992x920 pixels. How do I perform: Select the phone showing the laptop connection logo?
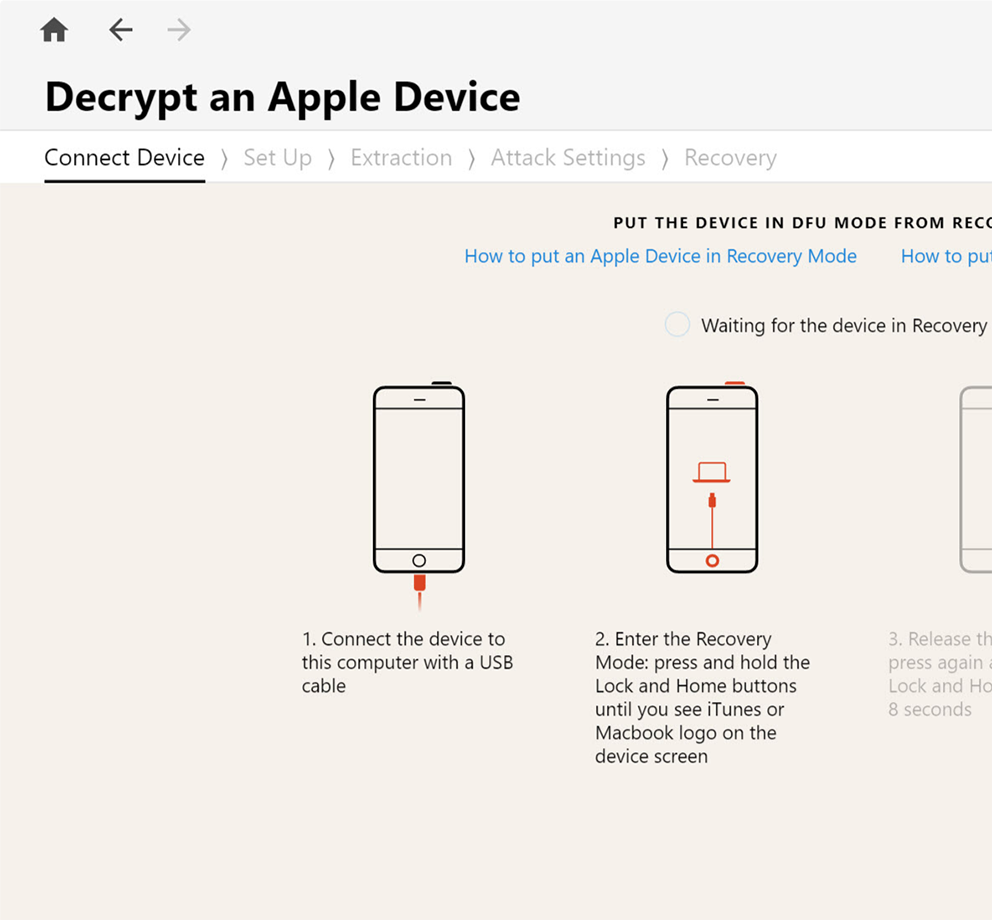(x=711, y=478)
